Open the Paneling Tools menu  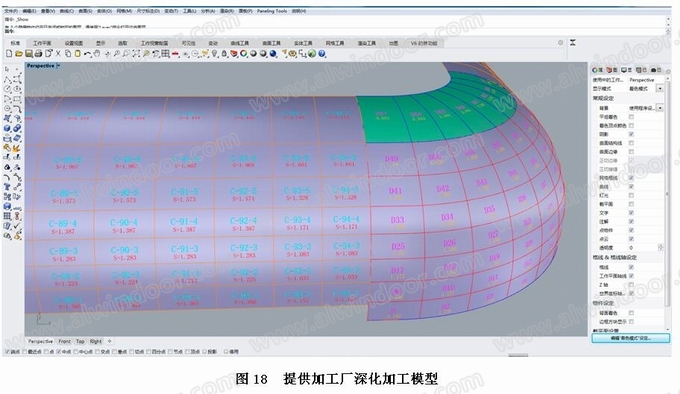pos(272,11)
